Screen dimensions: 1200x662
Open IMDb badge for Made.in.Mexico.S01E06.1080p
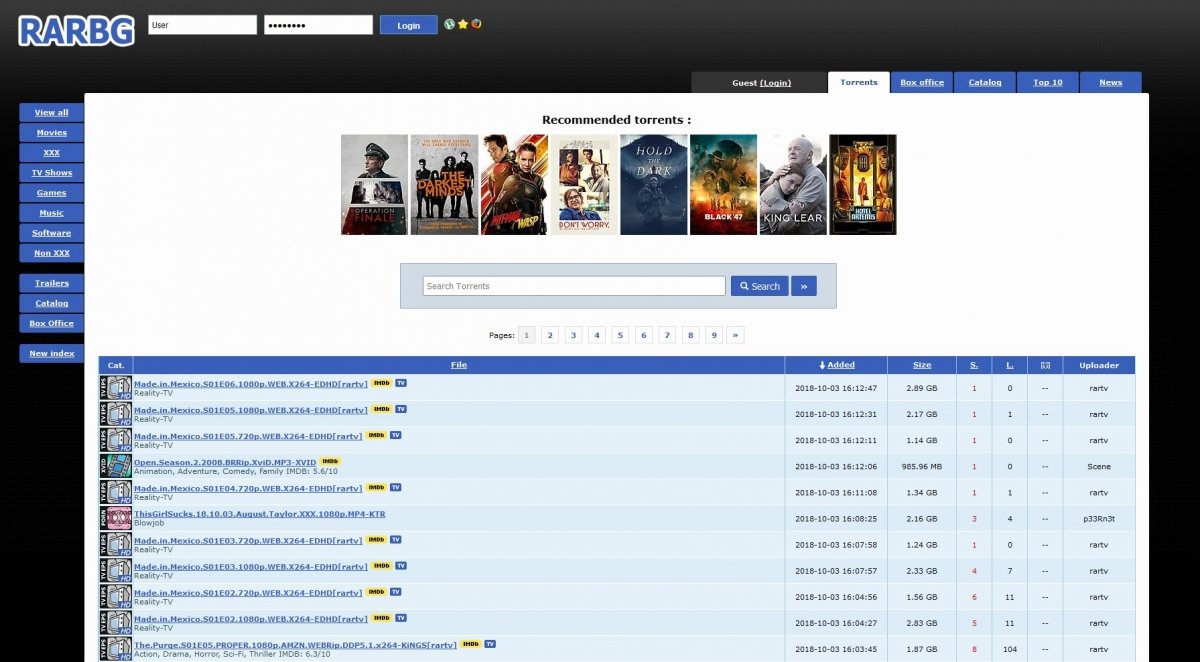pos(381,383)
